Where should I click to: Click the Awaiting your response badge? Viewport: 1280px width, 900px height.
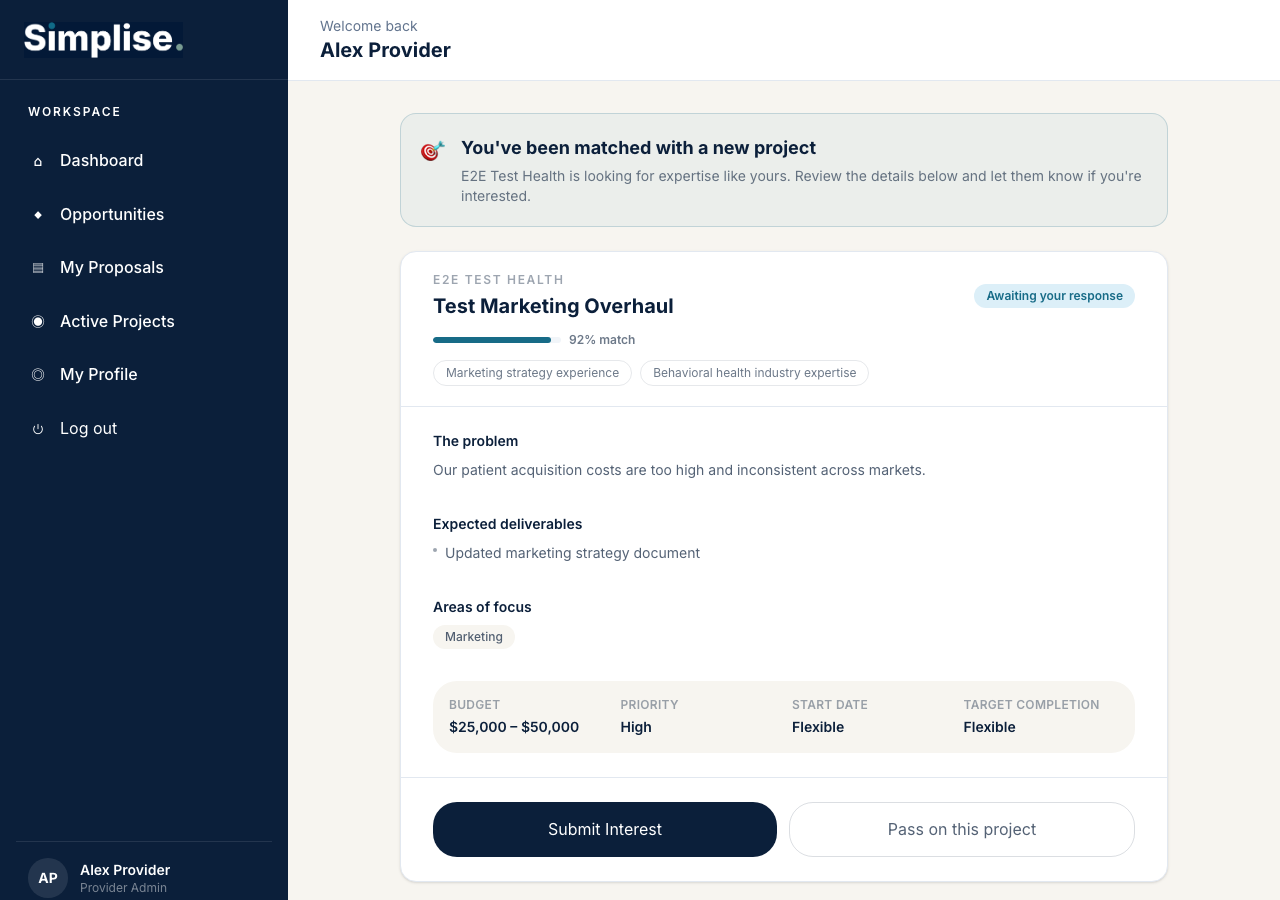pyautogui.click(x=1054, y=296)
